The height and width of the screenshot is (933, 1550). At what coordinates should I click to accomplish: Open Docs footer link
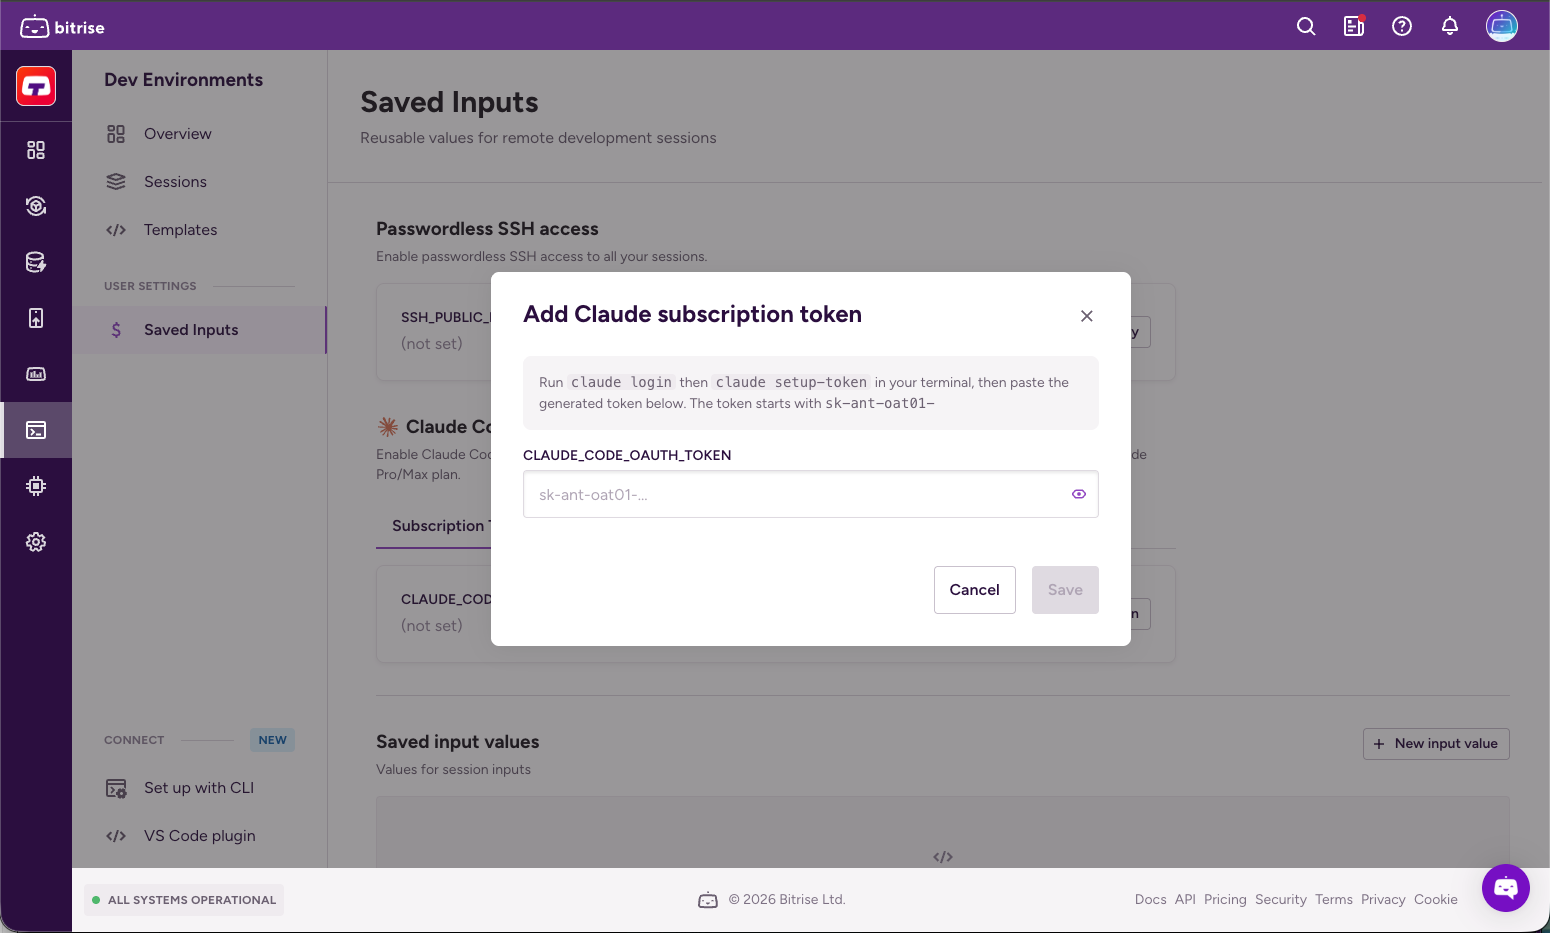pyautogui.click(x=1151, y=900)
